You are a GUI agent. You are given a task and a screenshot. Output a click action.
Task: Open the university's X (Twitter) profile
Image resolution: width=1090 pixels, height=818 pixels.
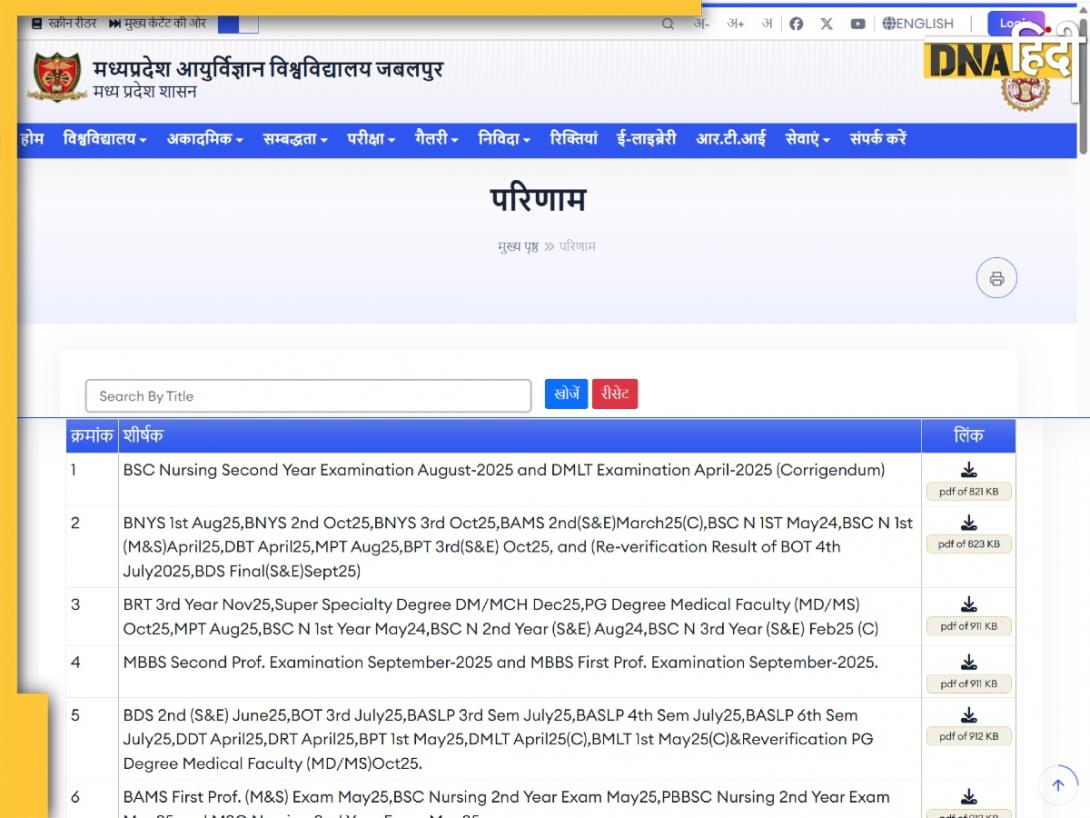tap(826, 23)
